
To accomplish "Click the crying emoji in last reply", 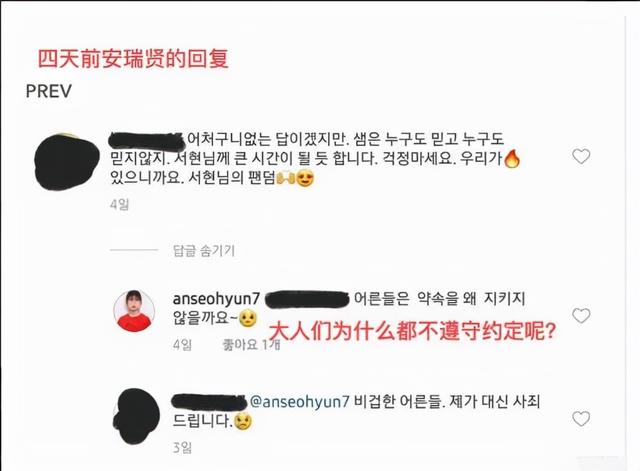I will [x=243, y=421].
